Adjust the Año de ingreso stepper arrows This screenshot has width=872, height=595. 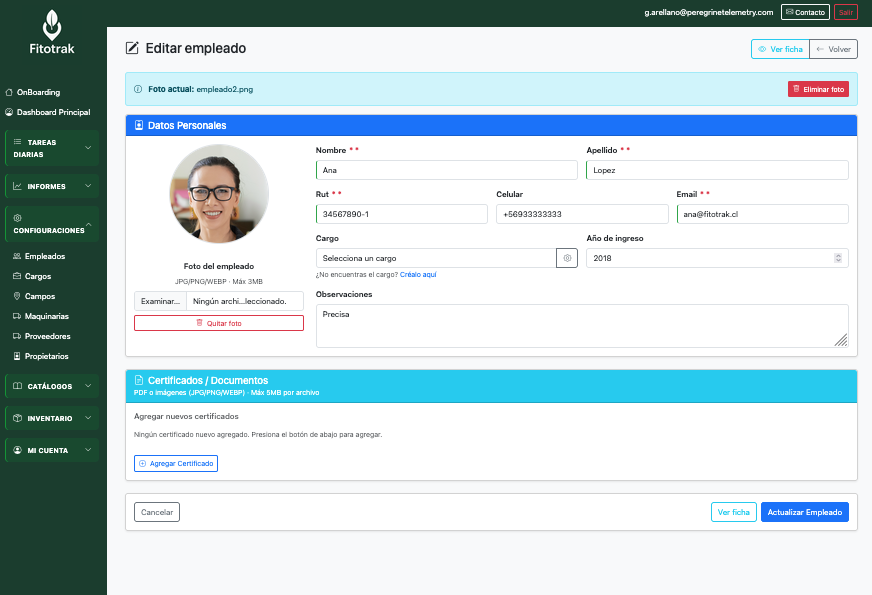click(838, 258)
